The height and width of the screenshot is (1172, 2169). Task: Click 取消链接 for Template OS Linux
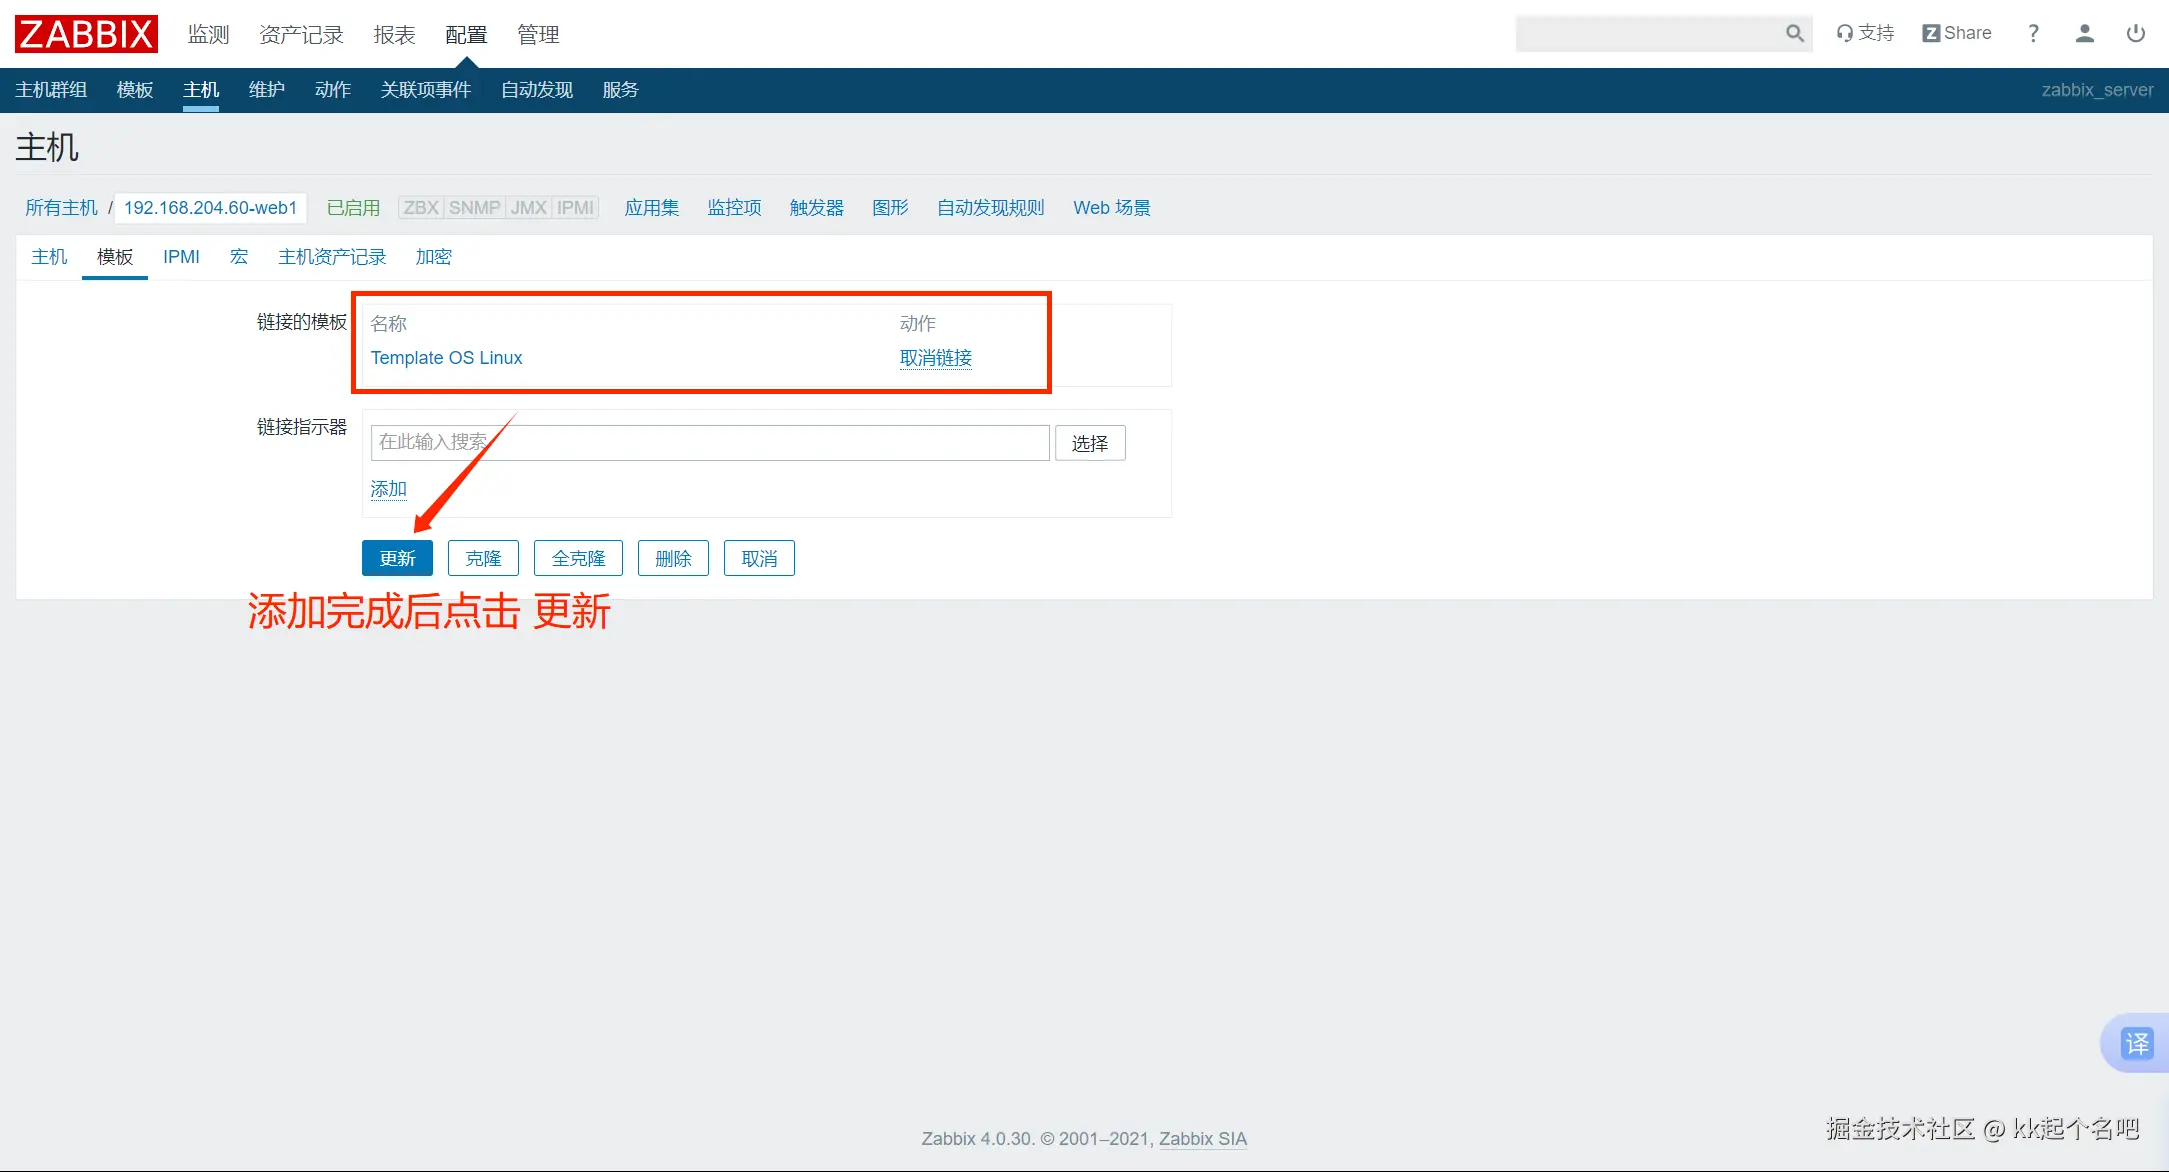(935, 358)
